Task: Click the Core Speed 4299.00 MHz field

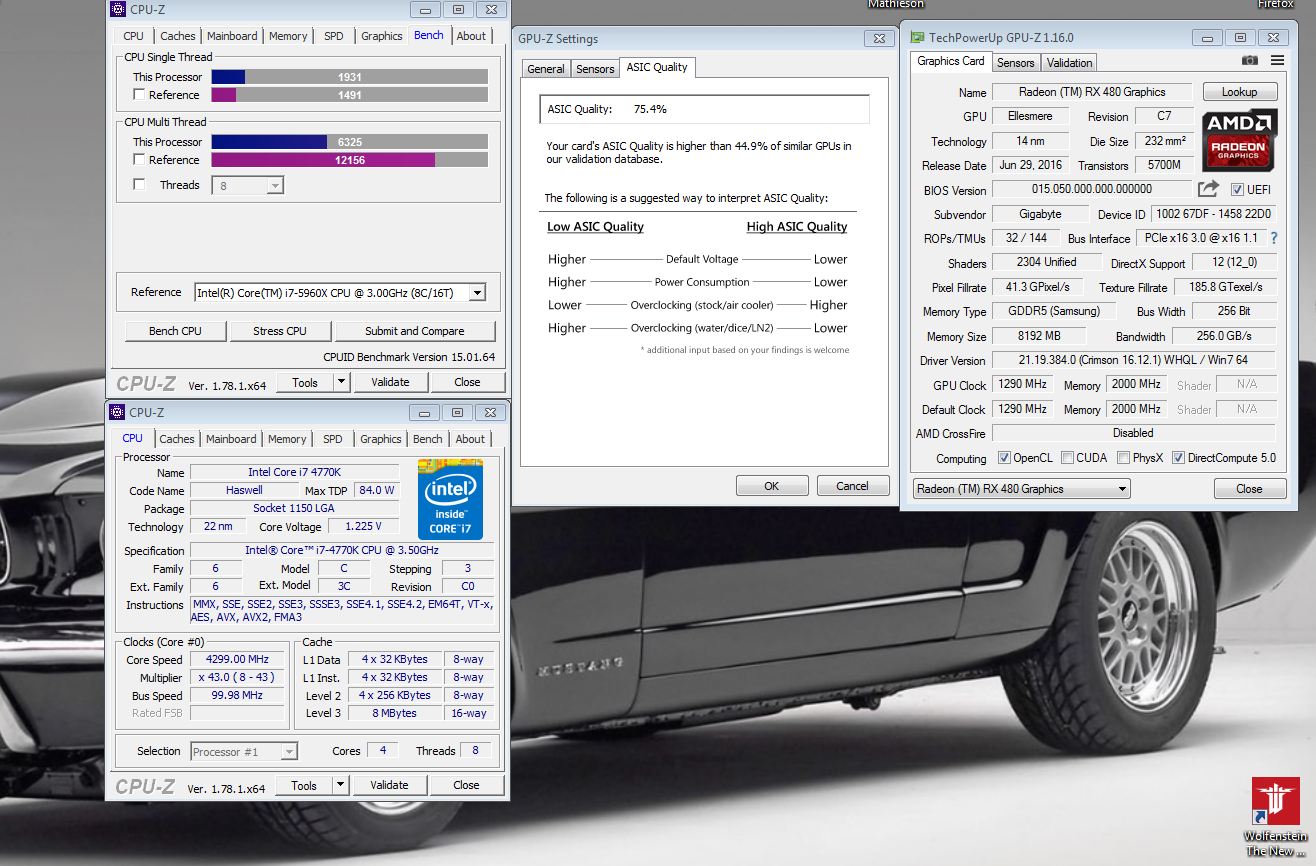Action: (237, 660)
